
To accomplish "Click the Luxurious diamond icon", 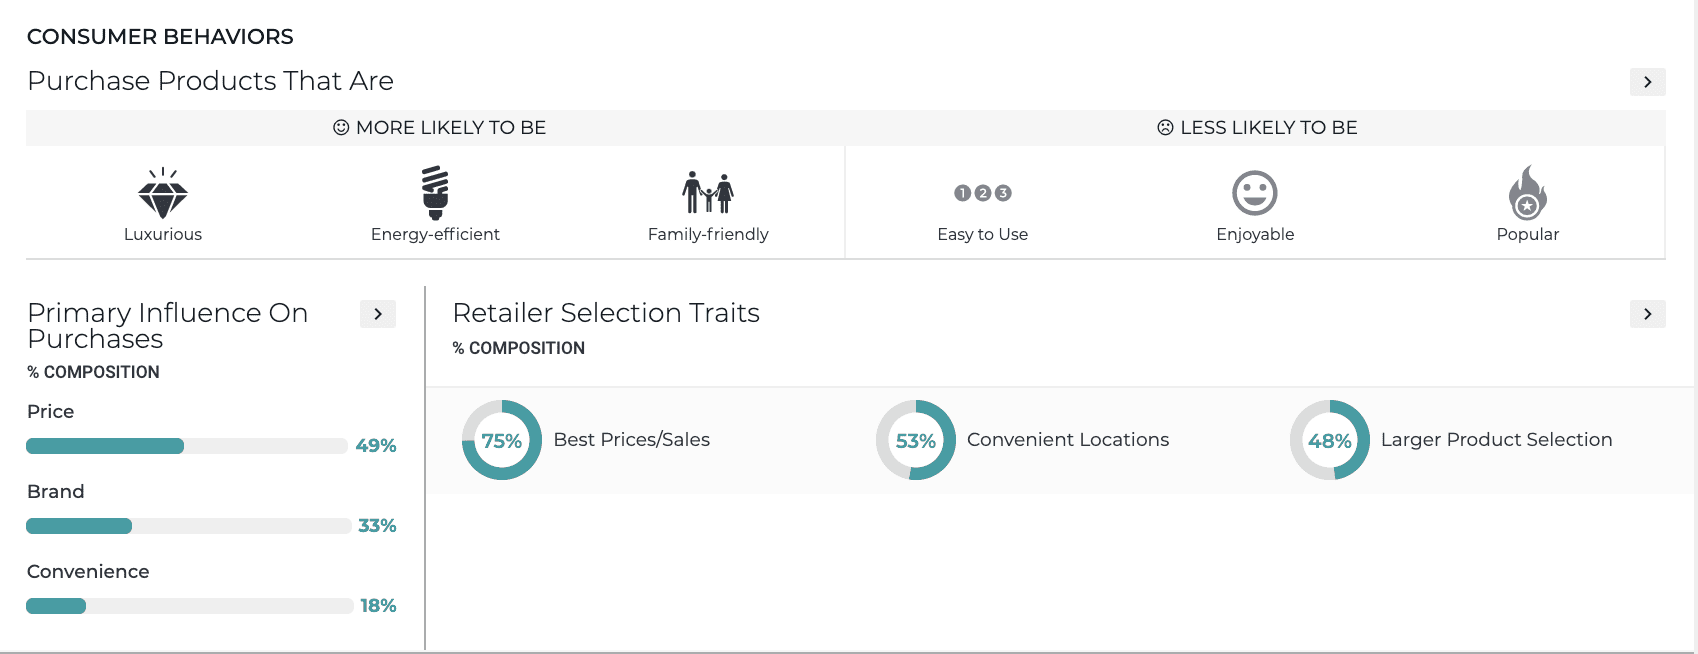I will click(163, 192).
